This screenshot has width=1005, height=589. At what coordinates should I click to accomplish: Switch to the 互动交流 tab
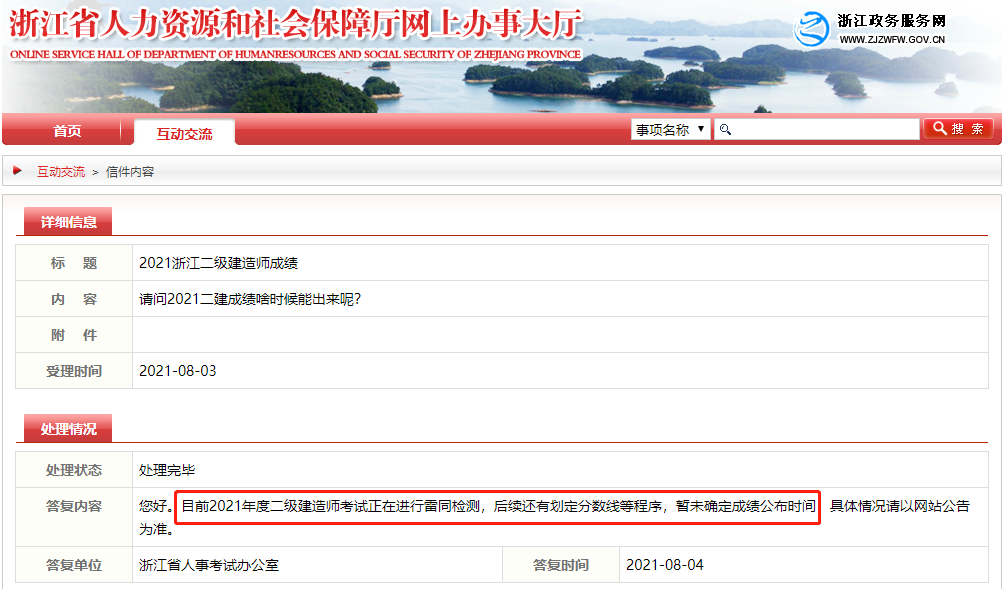[x=184, y=133]
